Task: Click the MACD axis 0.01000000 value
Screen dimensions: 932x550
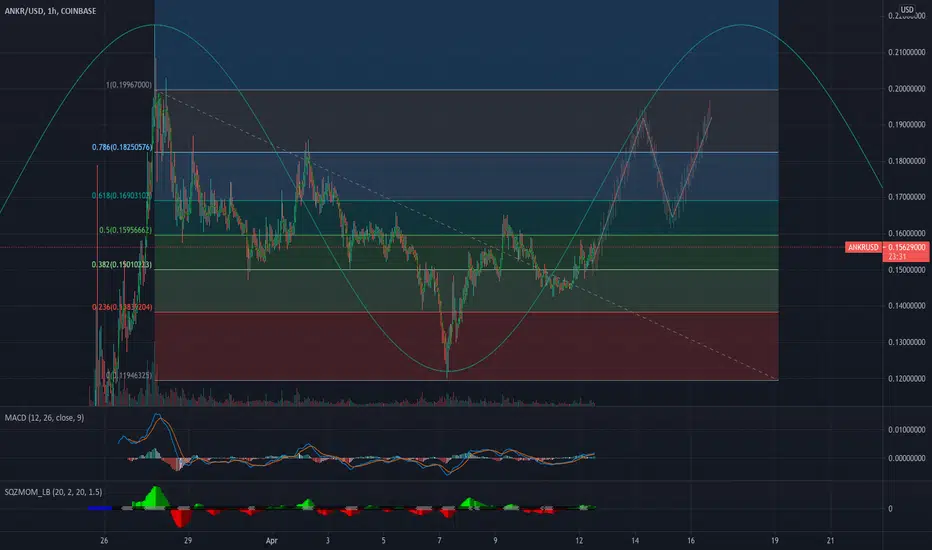Action: tap(906, 429)
